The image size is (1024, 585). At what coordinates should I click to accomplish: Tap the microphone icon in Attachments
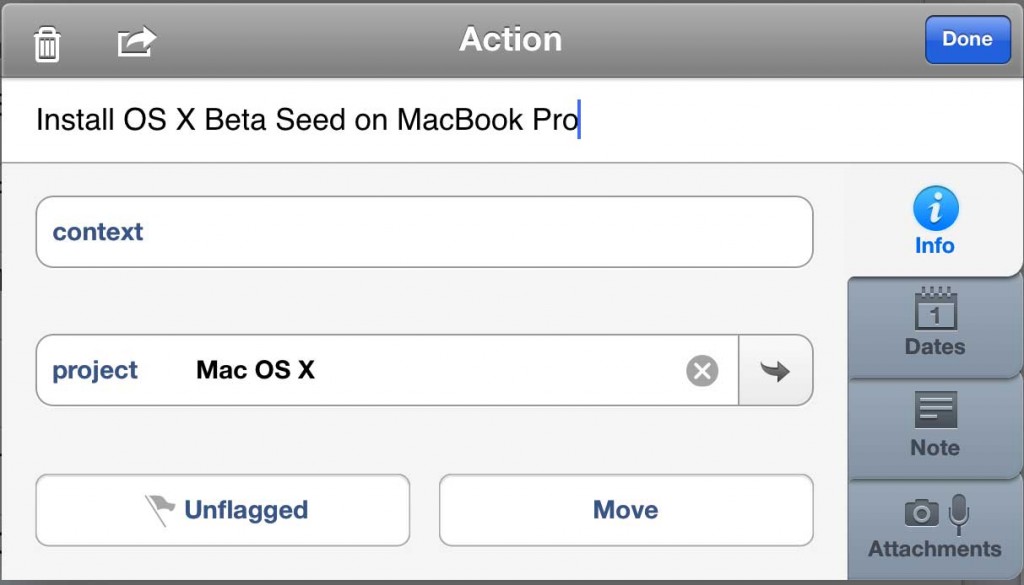pyautogui.click(x=959, y=514)
